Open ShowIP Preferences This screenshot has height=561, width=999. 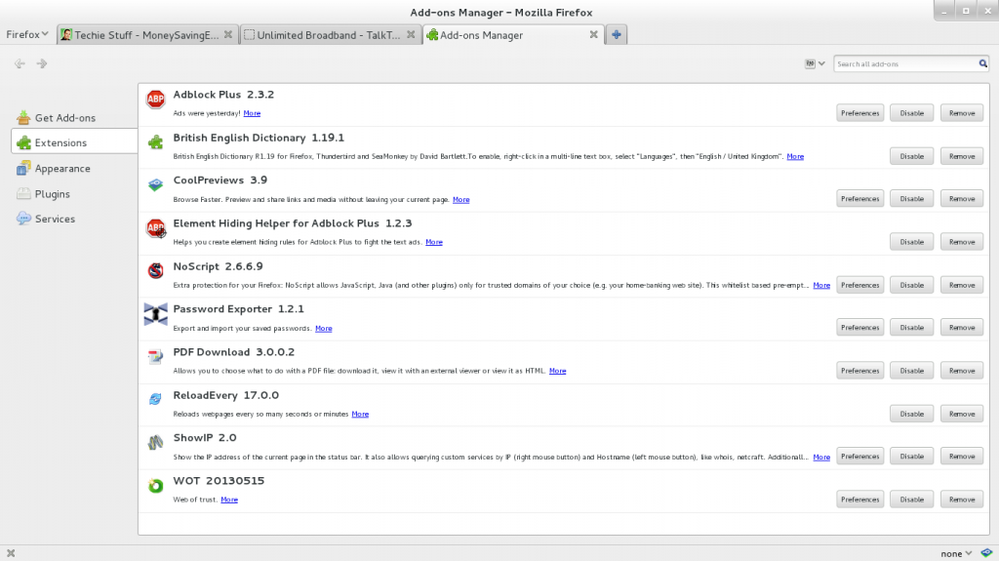(x=859, y=457)
